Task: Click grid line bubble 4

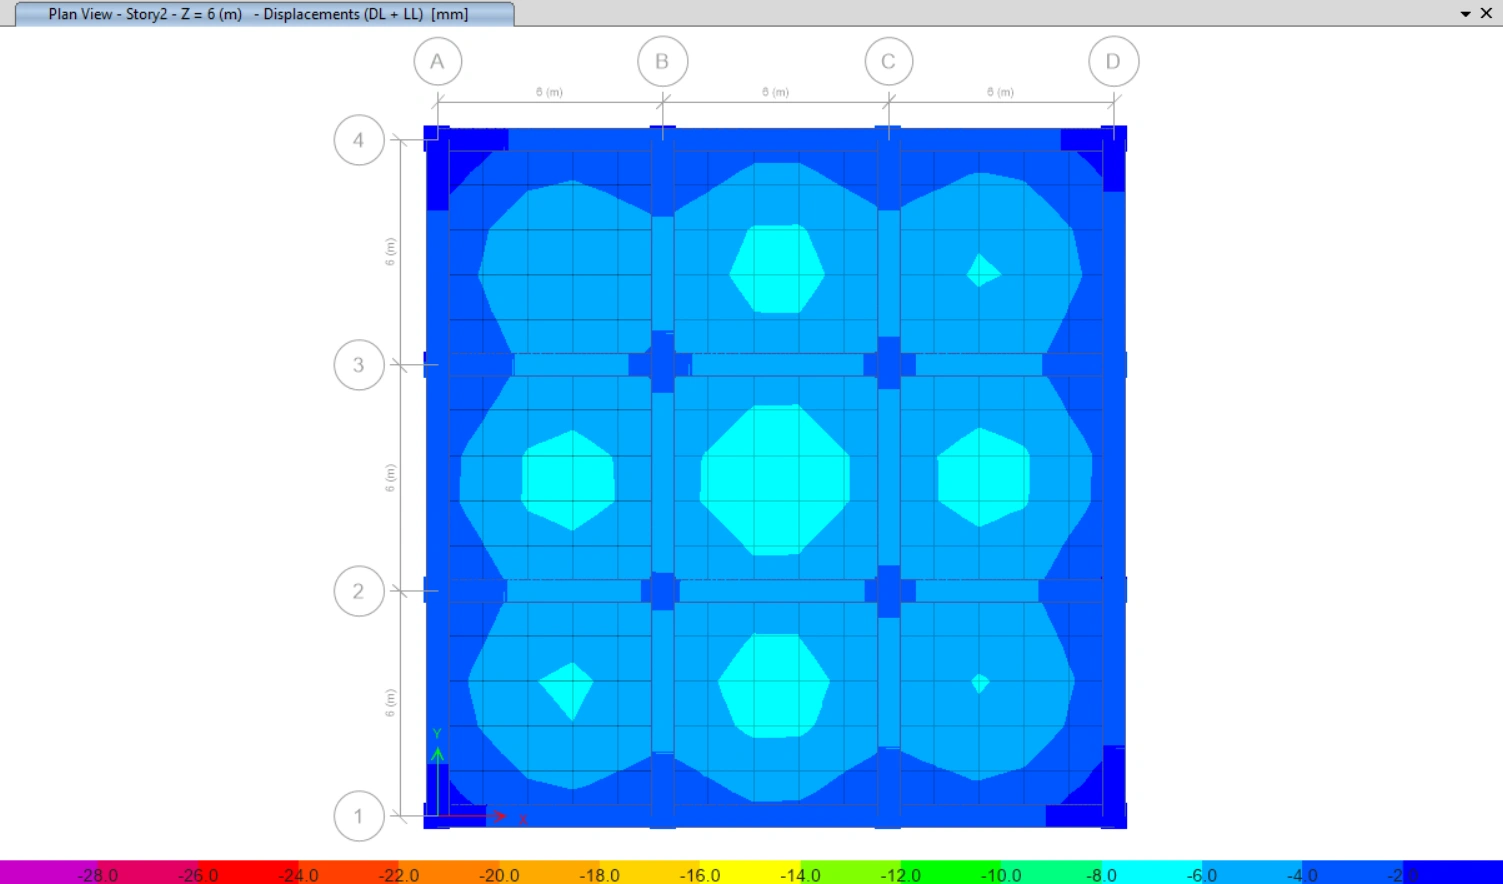Action: click(358, 140)
